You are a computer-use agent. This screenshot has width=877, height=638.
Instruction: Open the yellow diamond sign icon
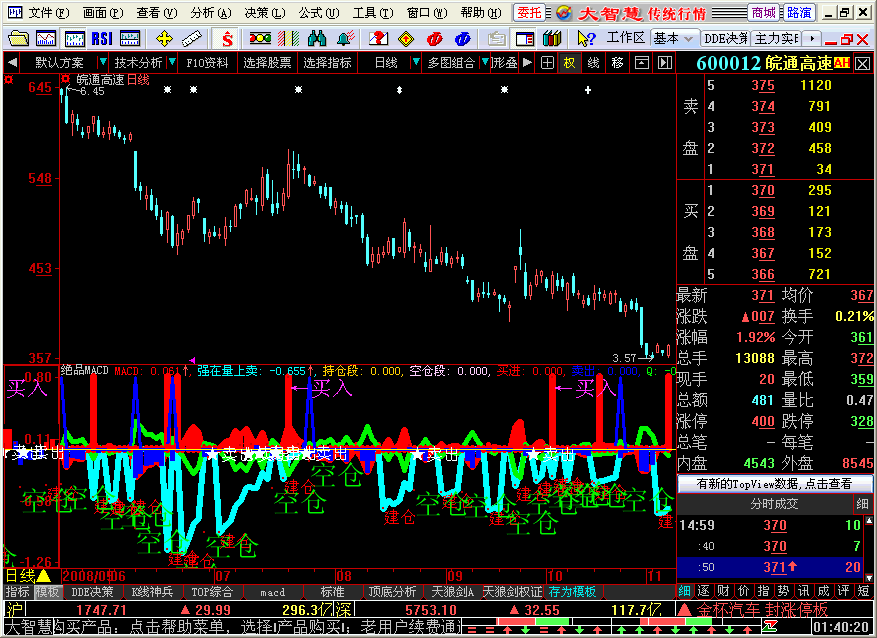pyautogui.click(x=406, y=39)
